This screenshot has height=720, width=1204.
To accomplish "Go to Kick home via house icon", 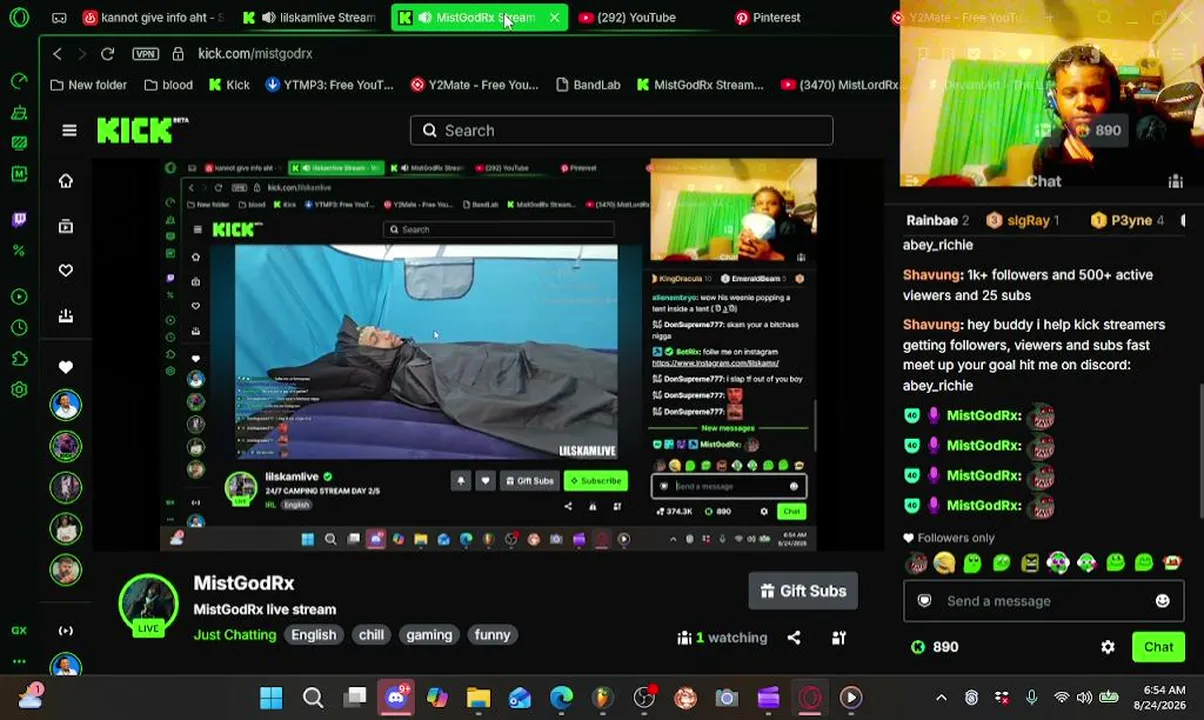I will click(66, 181).
